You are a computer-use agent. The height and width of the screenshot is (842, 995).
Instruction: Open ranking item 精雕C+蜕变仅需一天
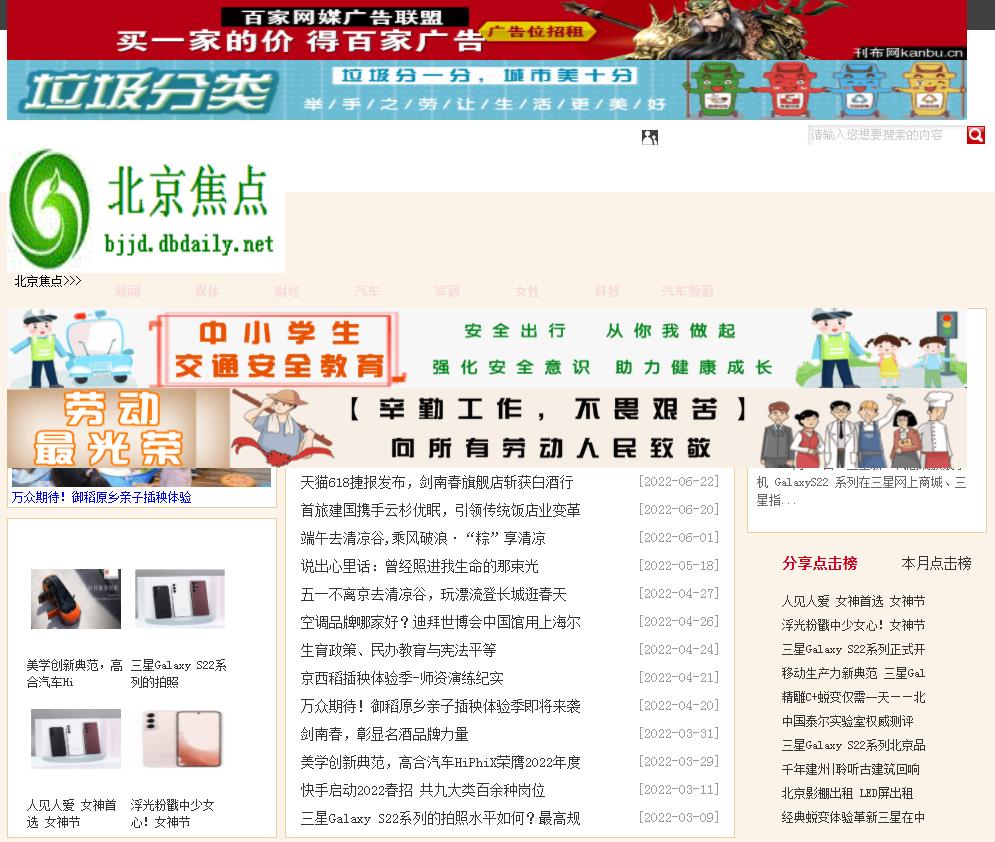click(853, 697)
